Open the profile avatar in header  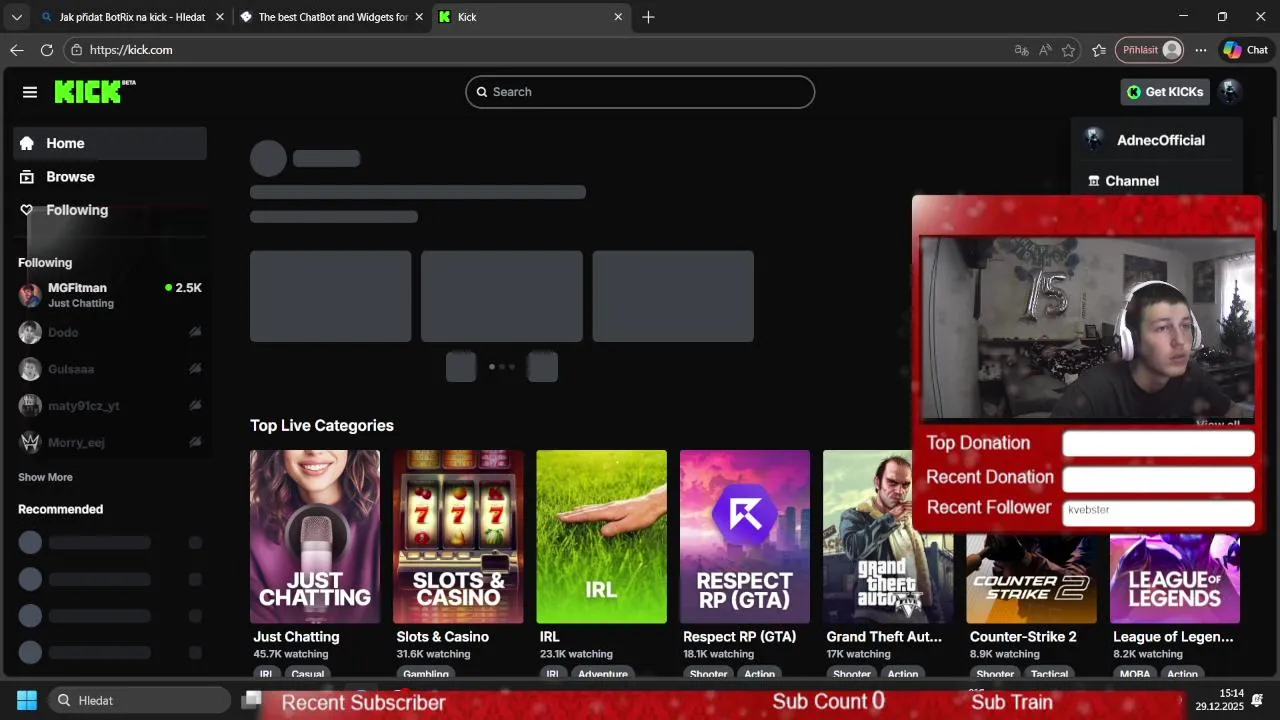[x=1230, y=92]
